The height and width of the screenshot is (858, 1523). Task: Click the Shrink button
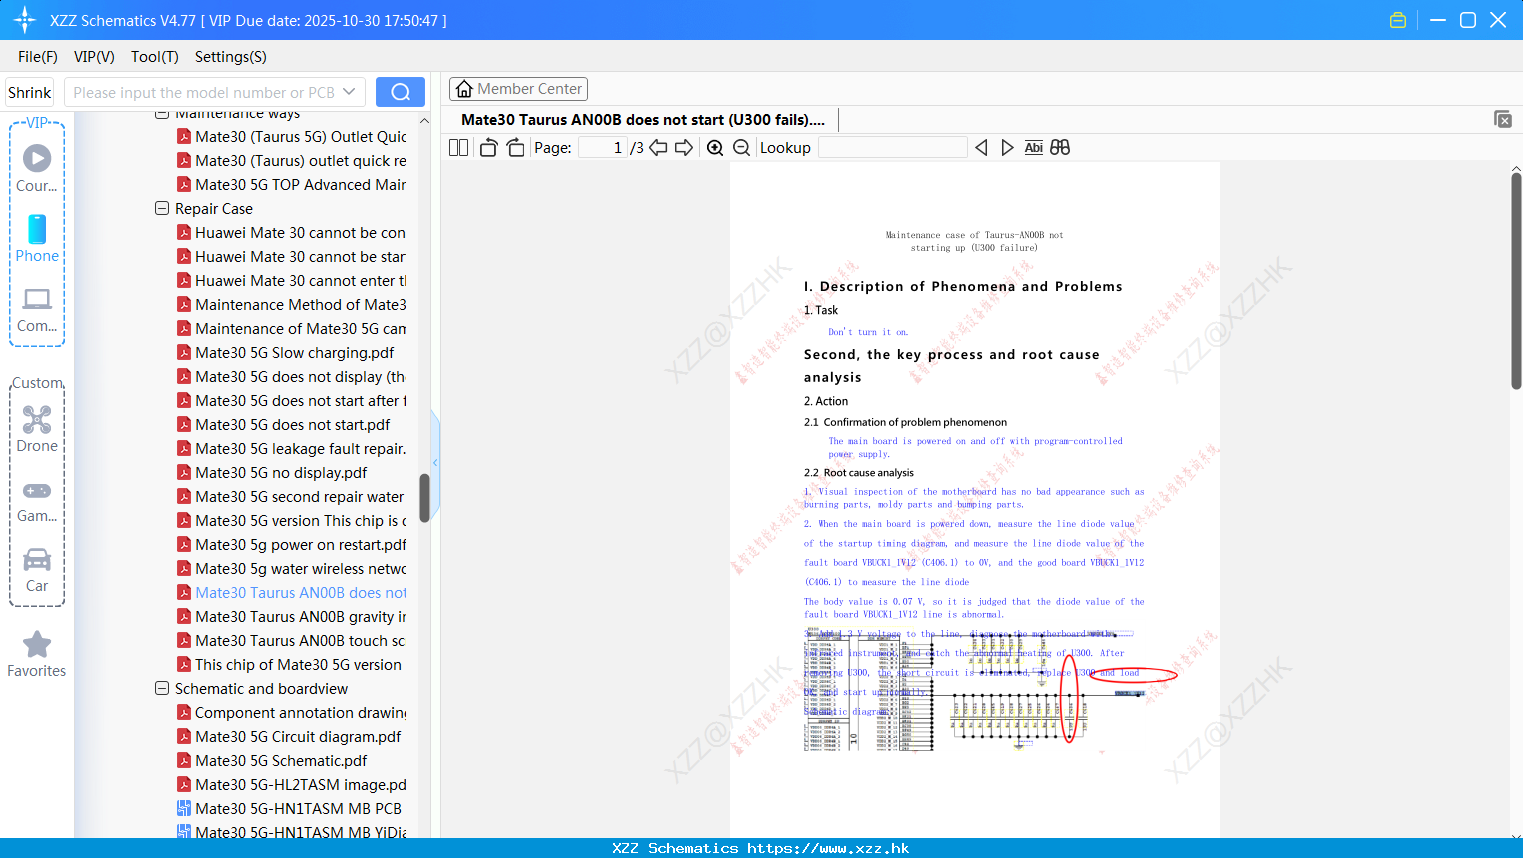pos(30,92)
